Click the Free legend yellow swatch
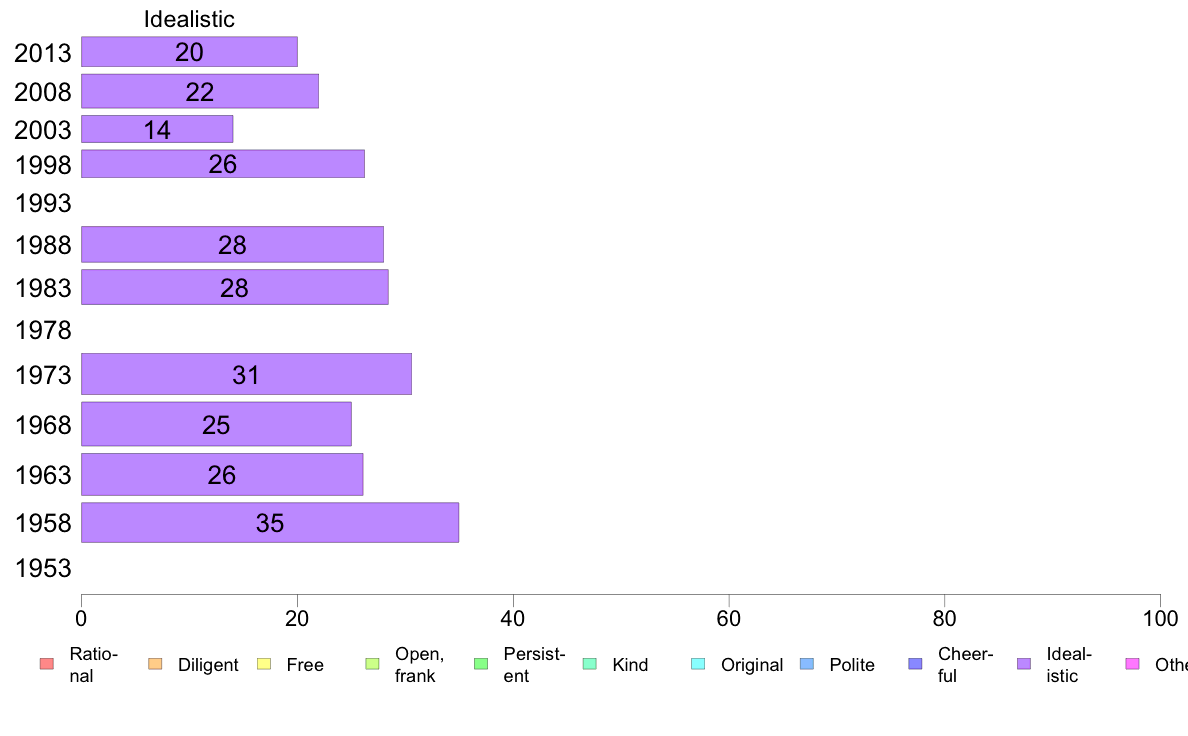This screenshot has width=1188, height=736. 264,664
